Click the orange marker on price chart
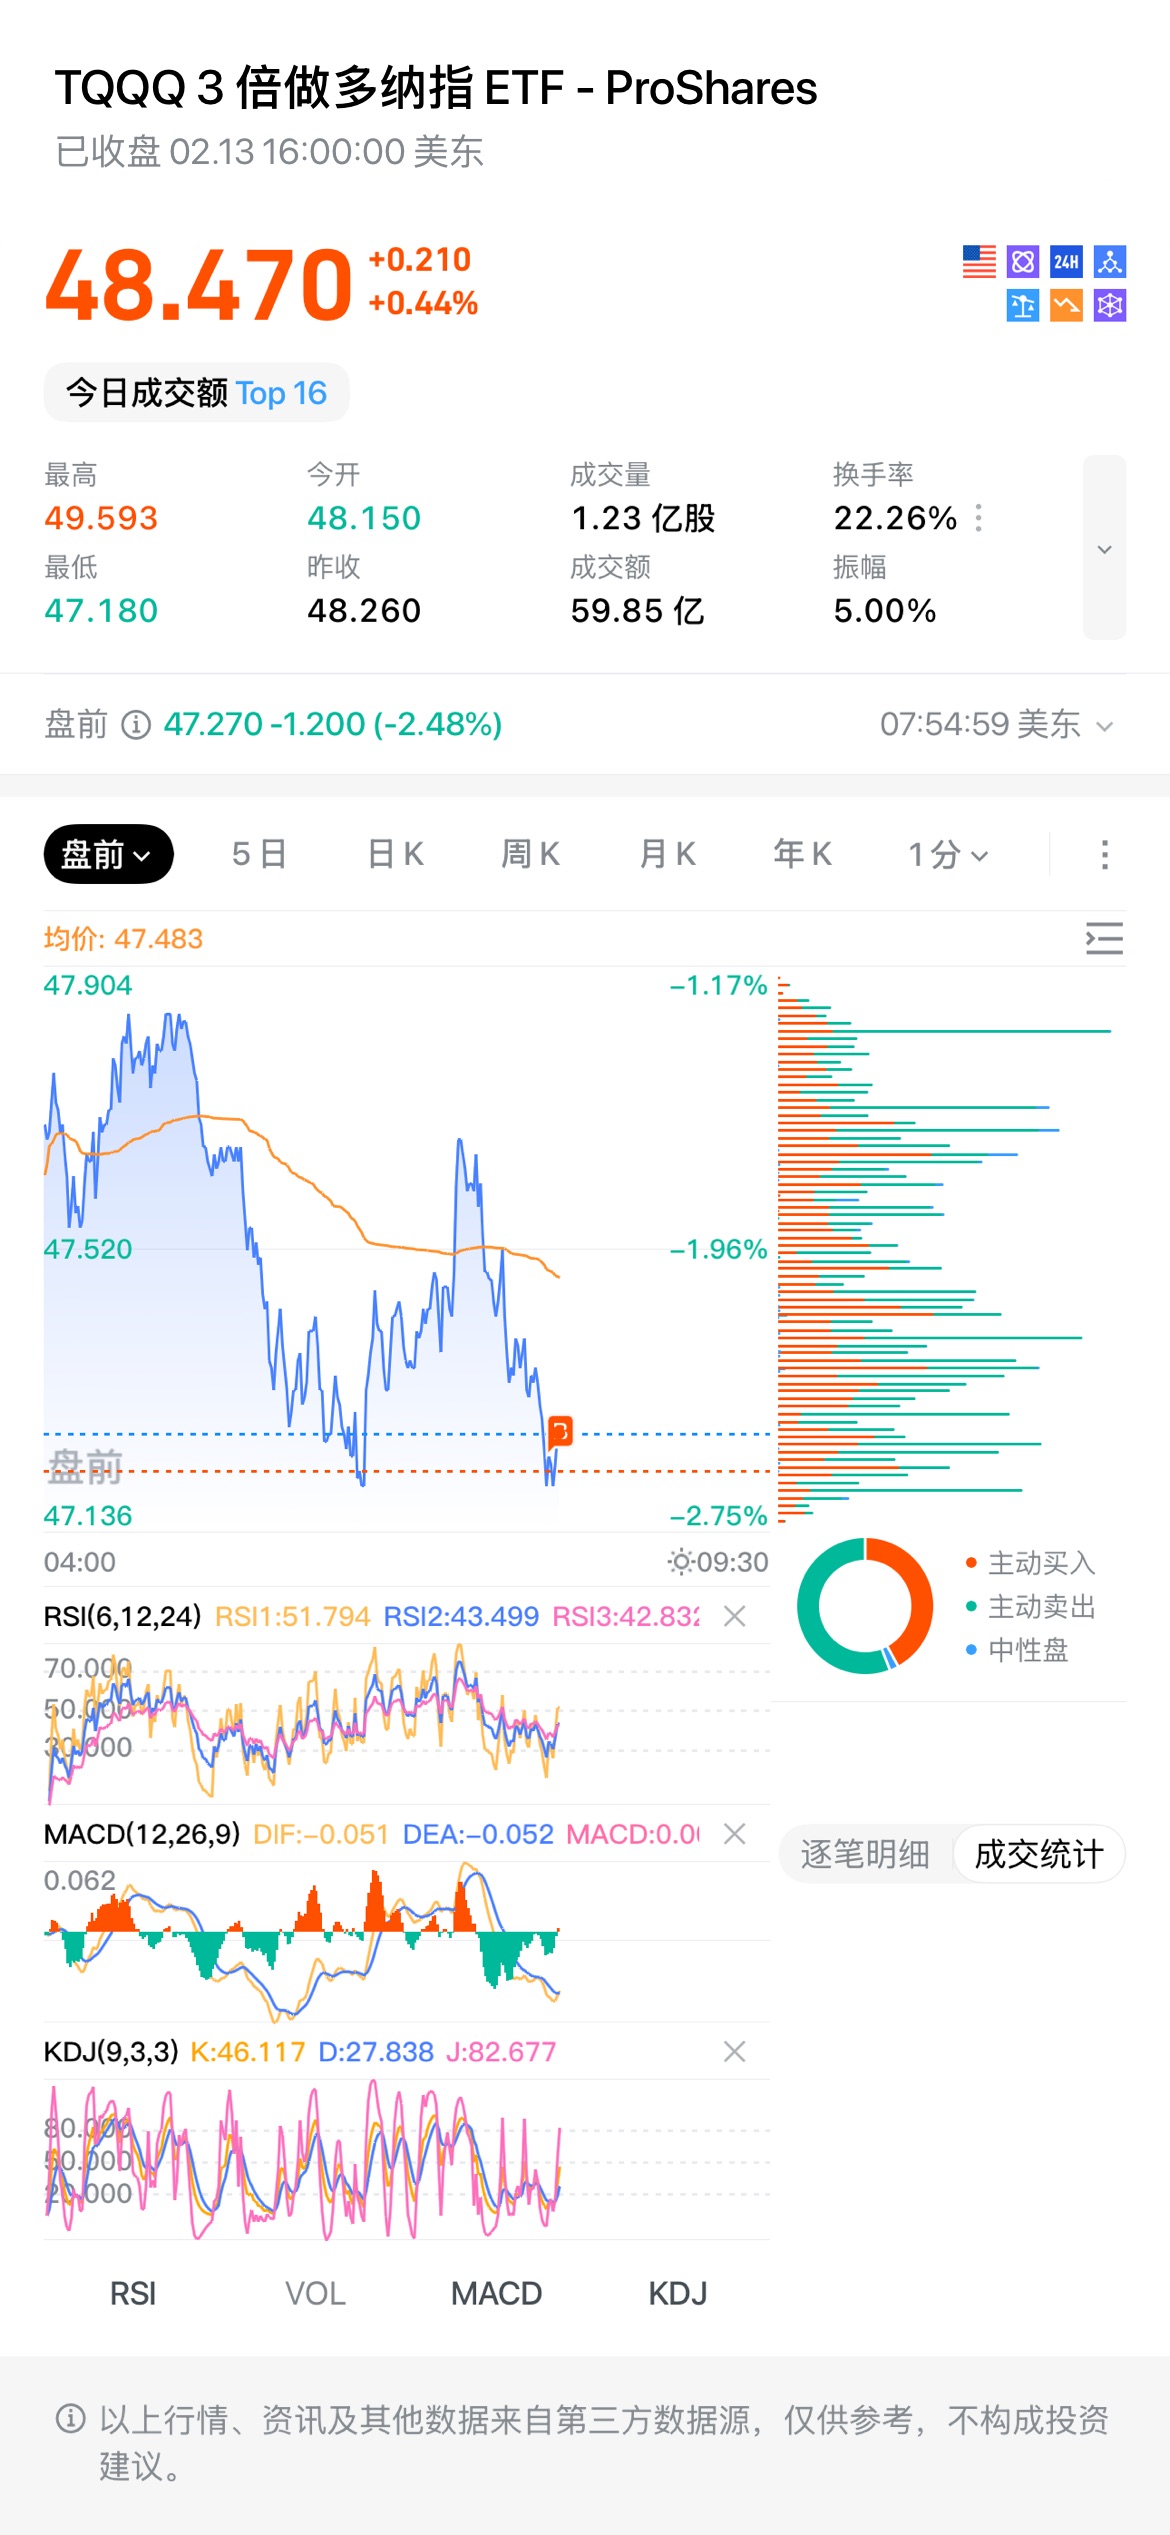The image size is (1170, 2535). (560, 1431)
